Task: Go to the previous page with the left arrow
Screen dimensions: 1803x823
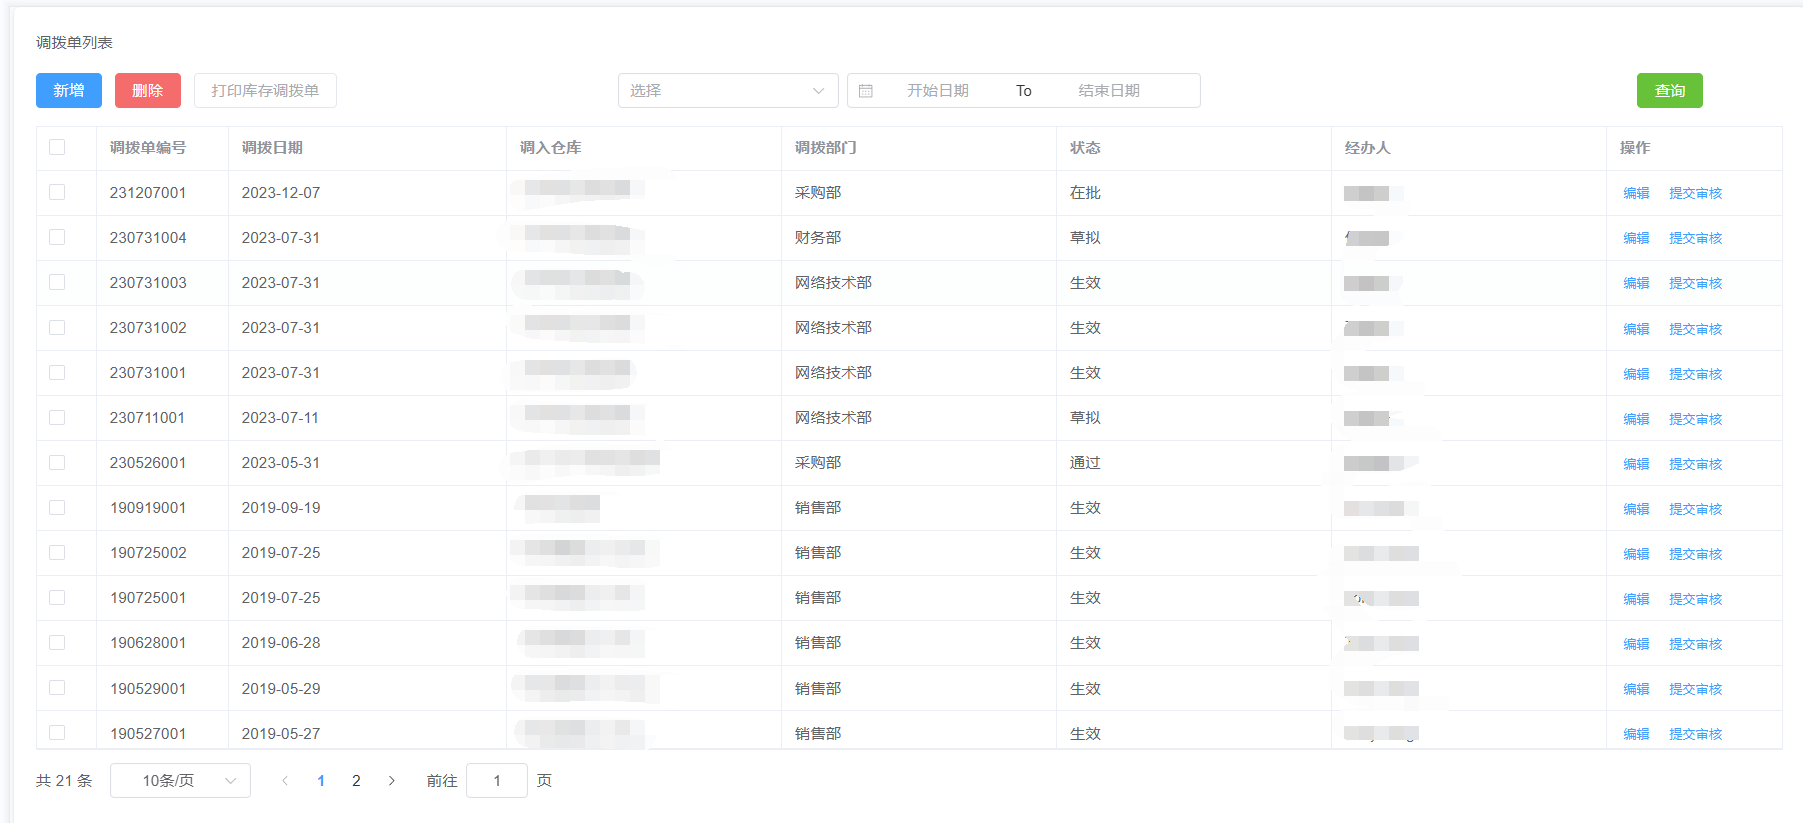Action: point(285,781)
